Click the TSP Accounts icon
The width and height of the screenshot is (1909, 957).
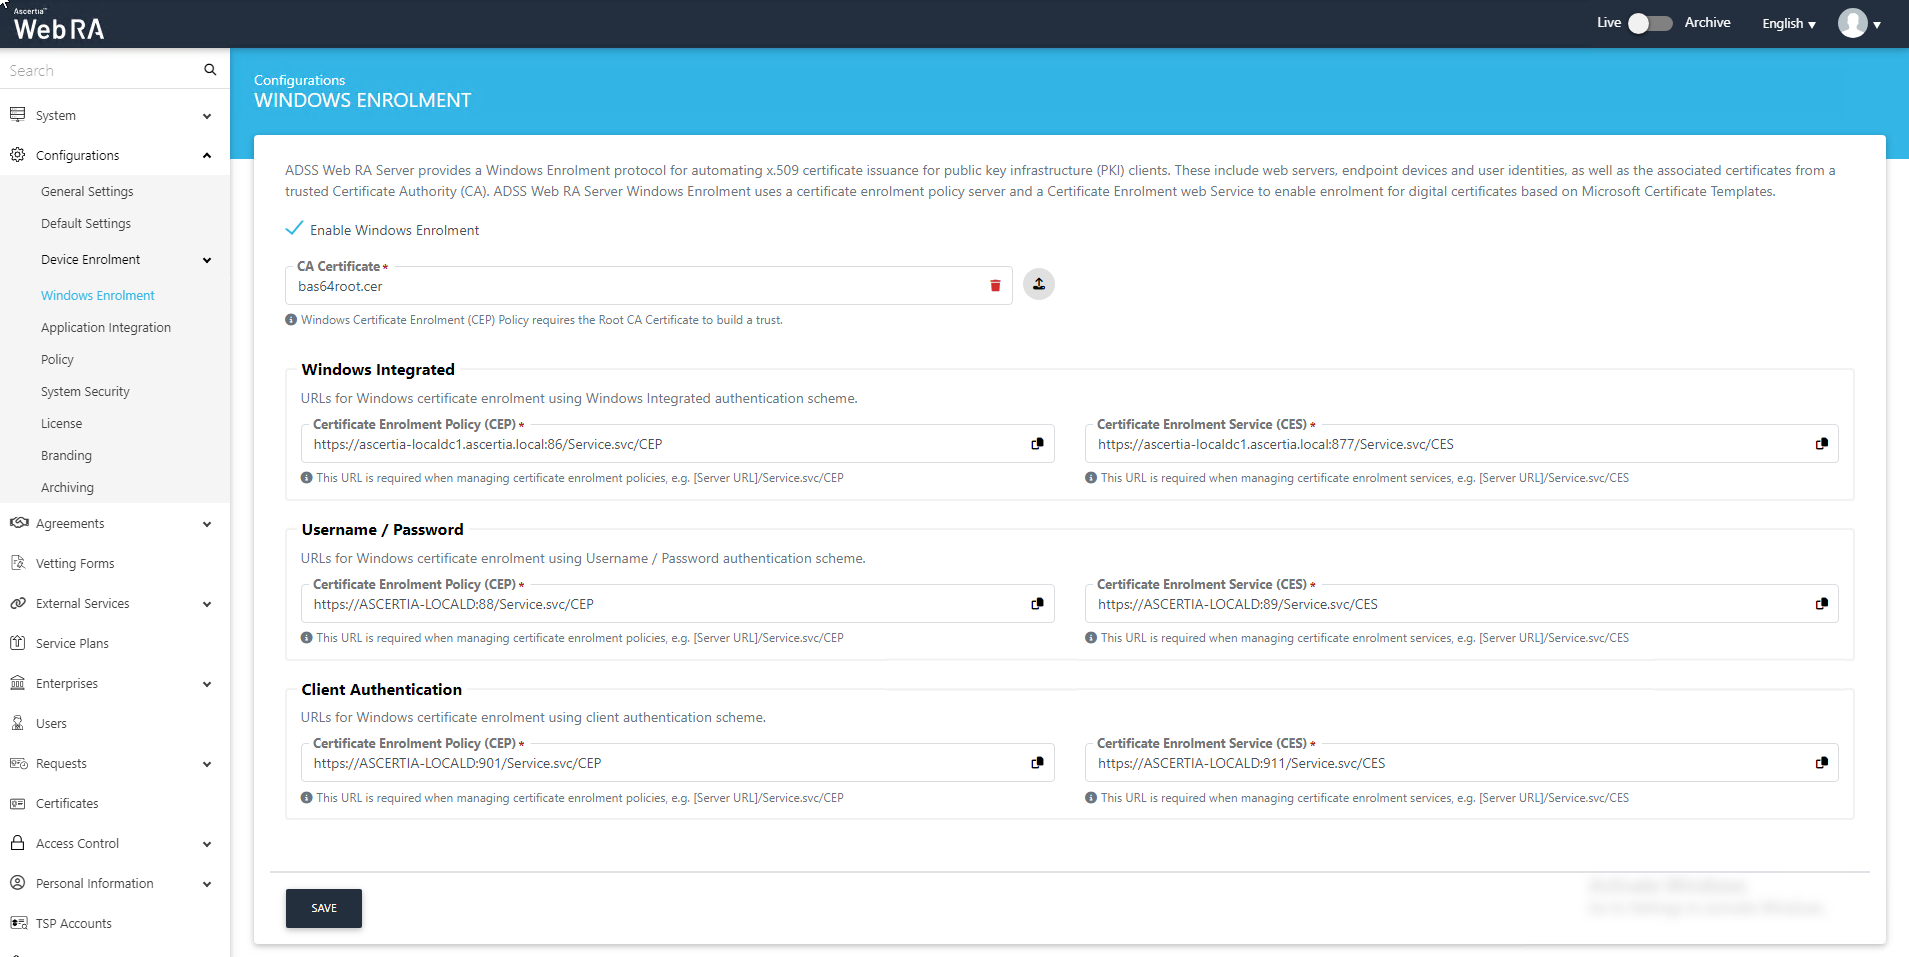click(18, 923)
